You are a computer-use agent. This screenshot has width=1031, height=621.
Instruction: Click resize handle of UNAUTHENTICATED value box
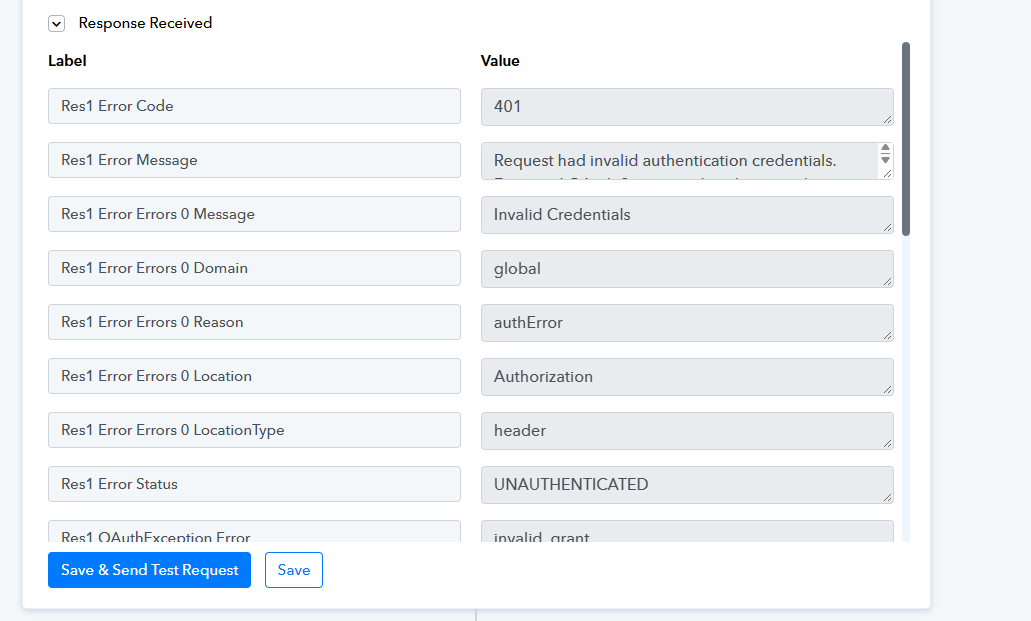point(888,497)
